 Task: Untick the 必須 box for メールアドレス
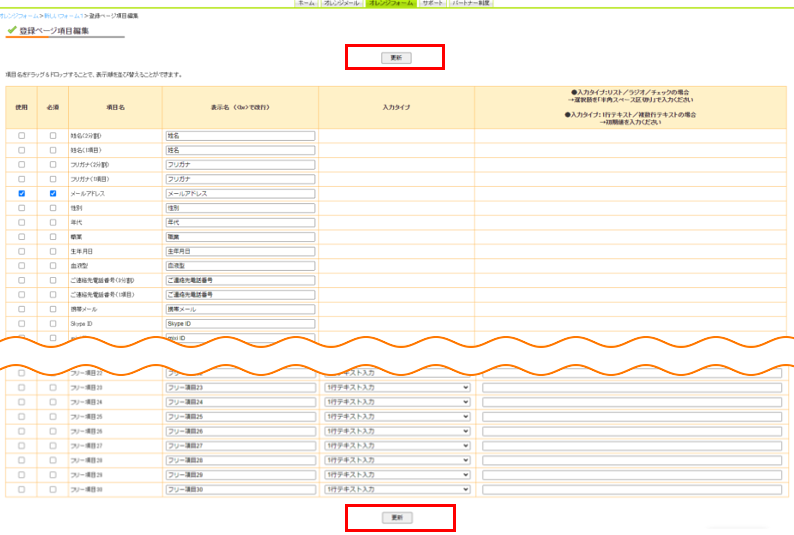pos(53,193)
